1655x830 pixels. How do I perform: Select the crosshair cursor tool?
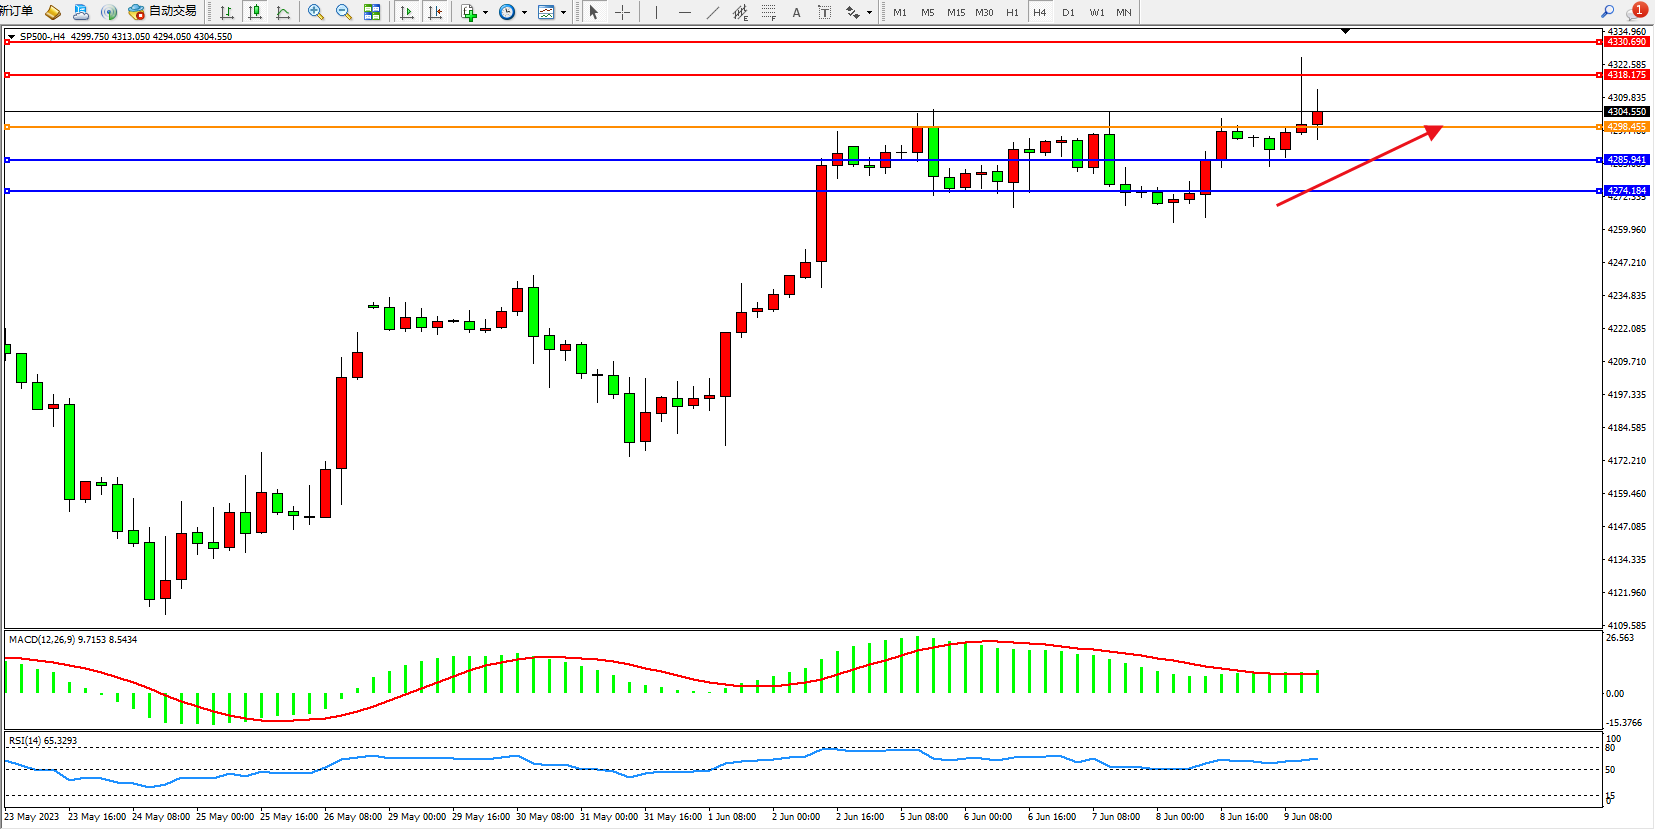point(622,12)
